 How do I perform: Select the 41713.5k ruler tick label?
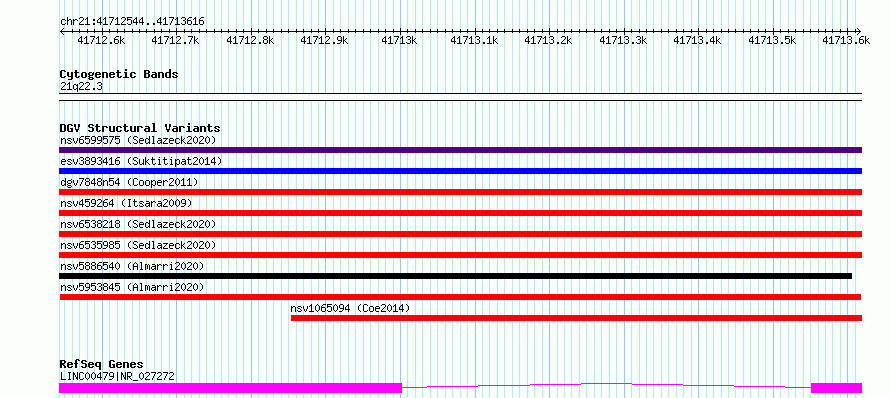click(773, 40)
